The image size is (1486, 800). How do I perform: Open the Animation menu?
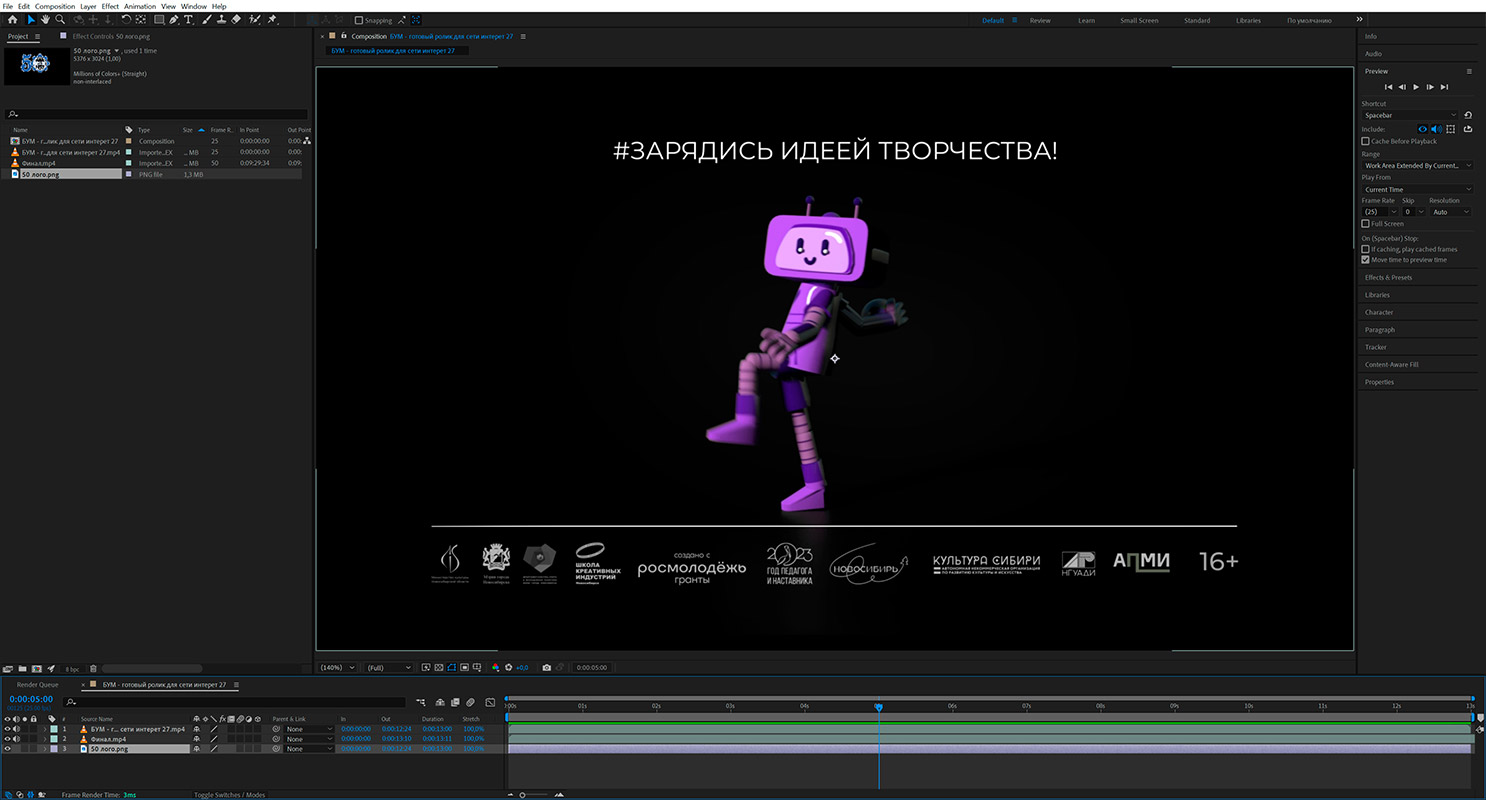coord(139,6)
